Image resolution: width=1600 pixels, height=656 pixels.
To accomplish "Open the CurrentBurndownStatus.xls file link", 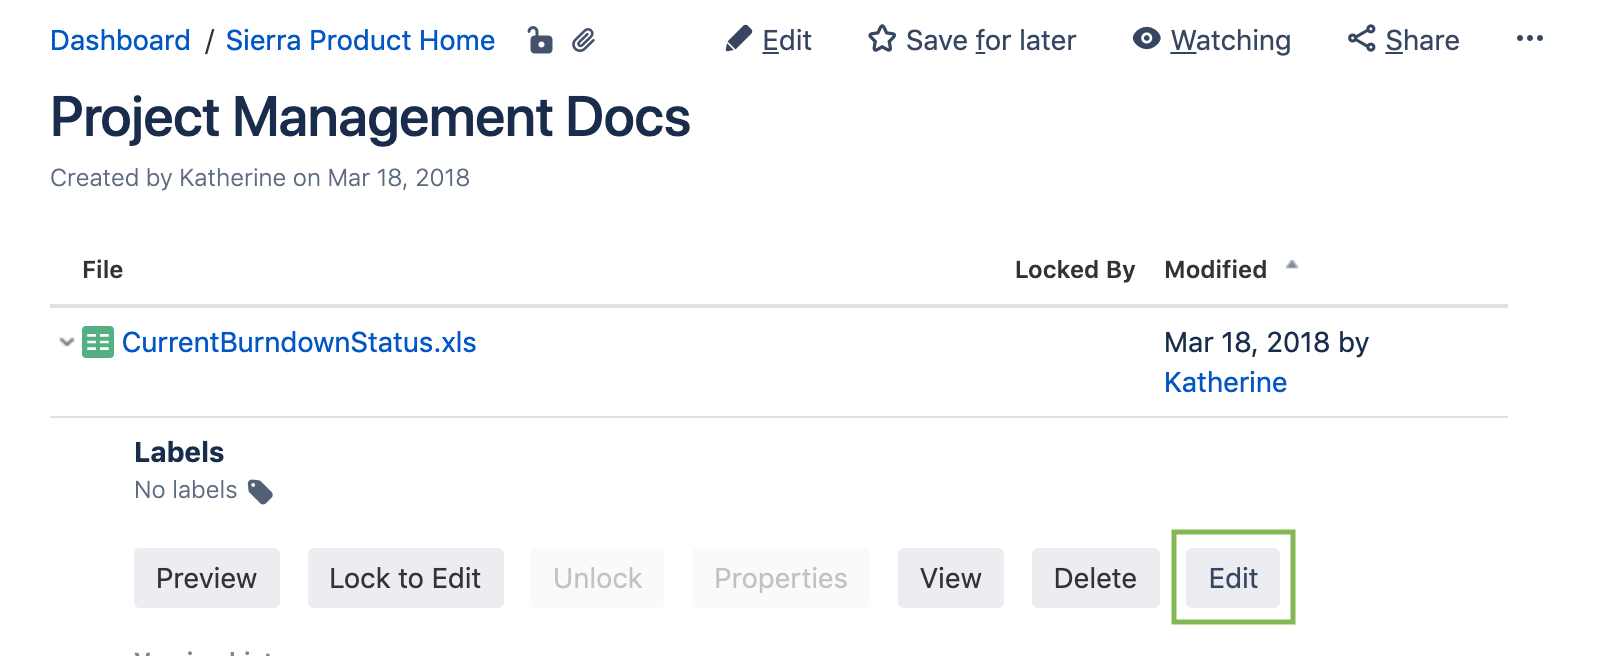I will coord(299,342).
